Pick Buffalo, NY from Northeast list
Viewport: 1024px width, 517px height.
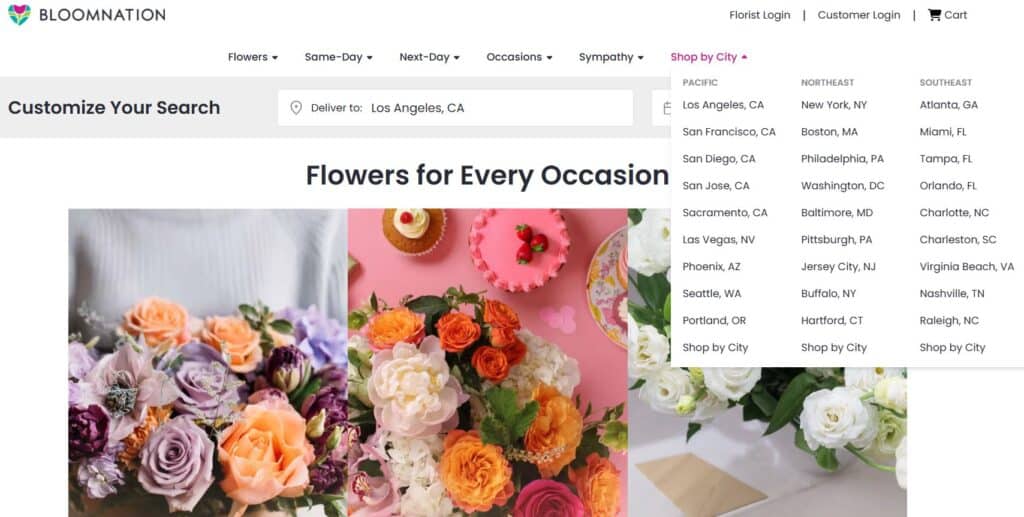828,294
